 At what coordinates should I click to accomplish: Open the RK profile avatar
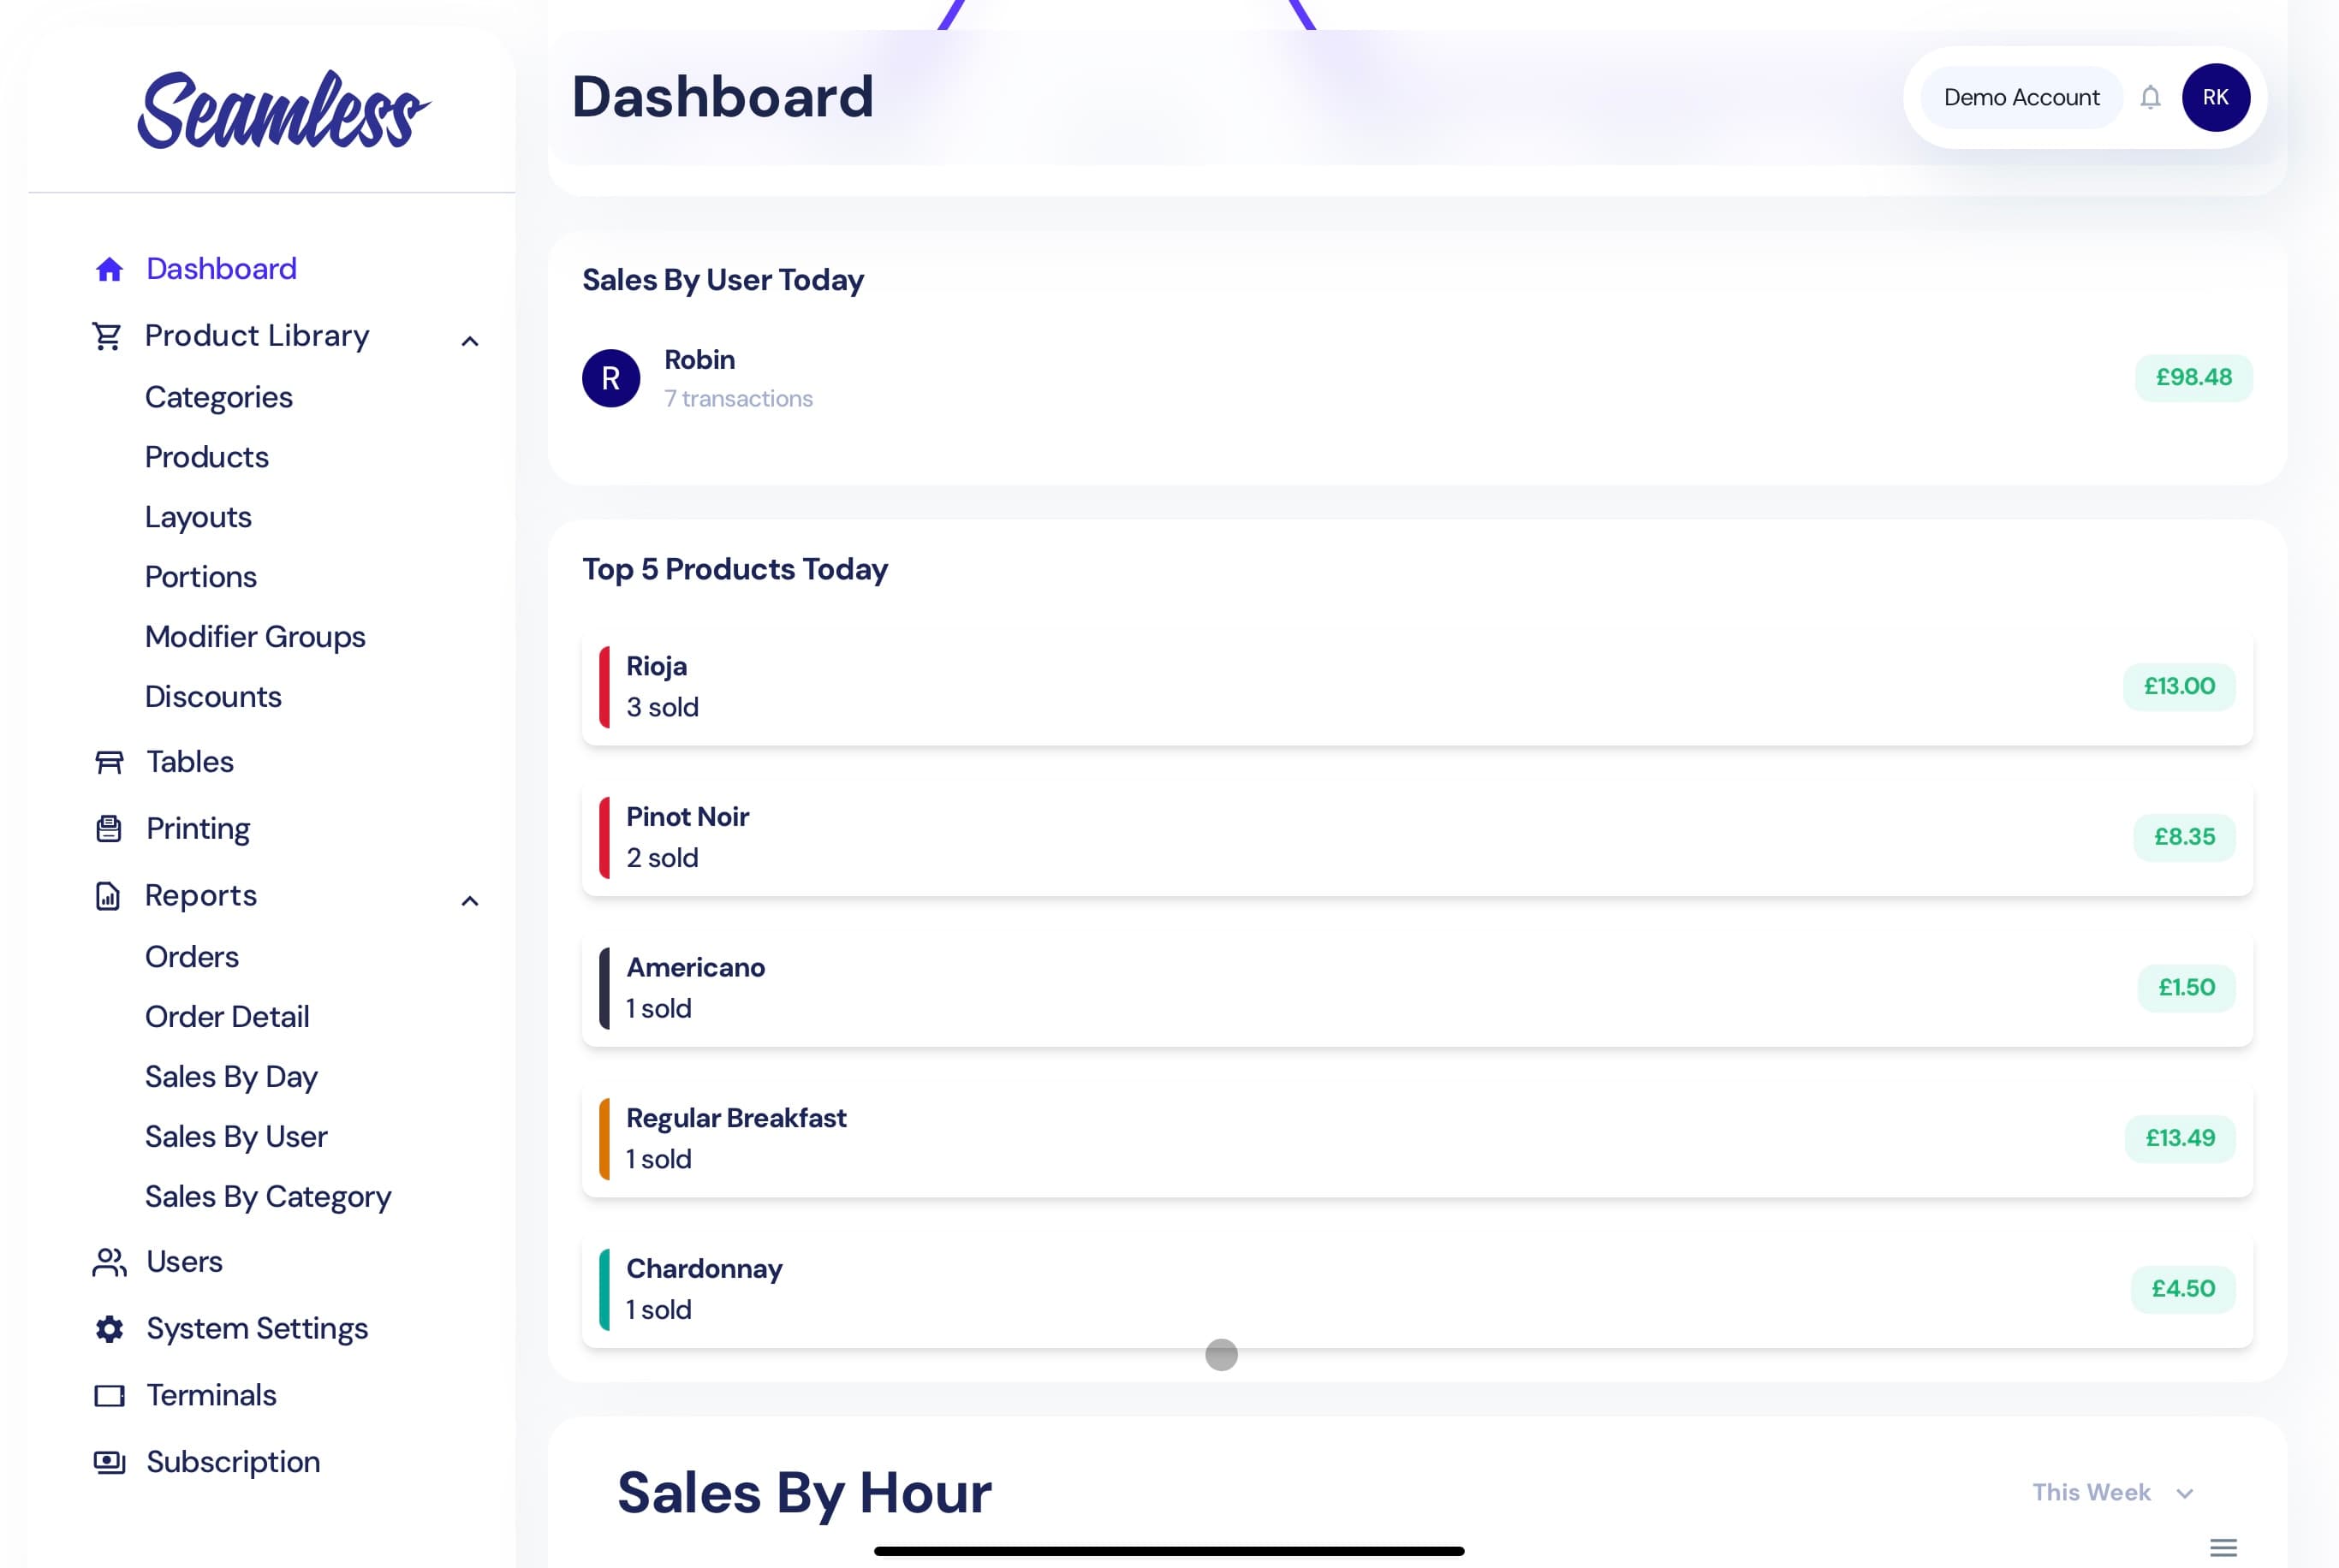tap(2215, 98)
